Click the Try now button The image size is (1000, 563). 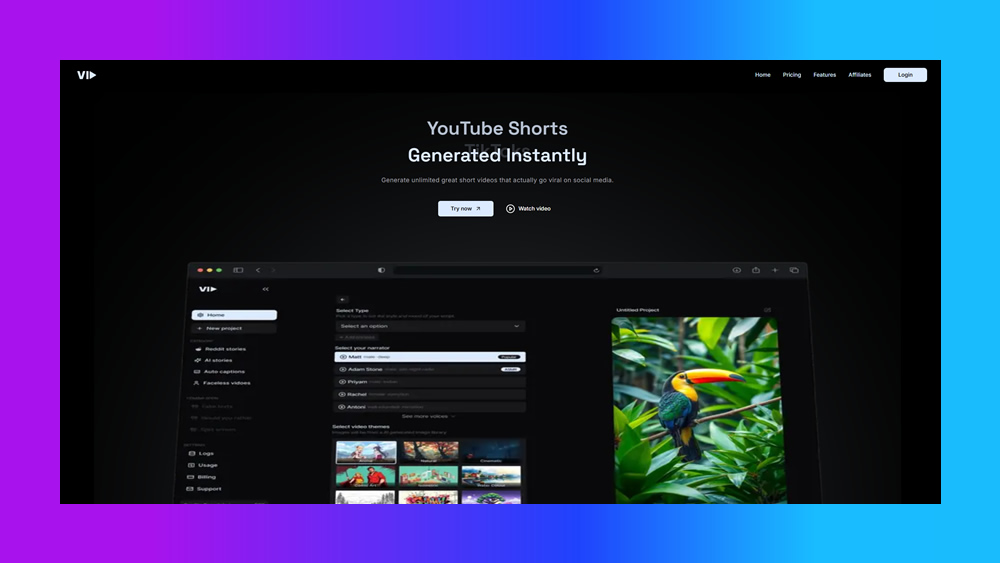point(466,208)
